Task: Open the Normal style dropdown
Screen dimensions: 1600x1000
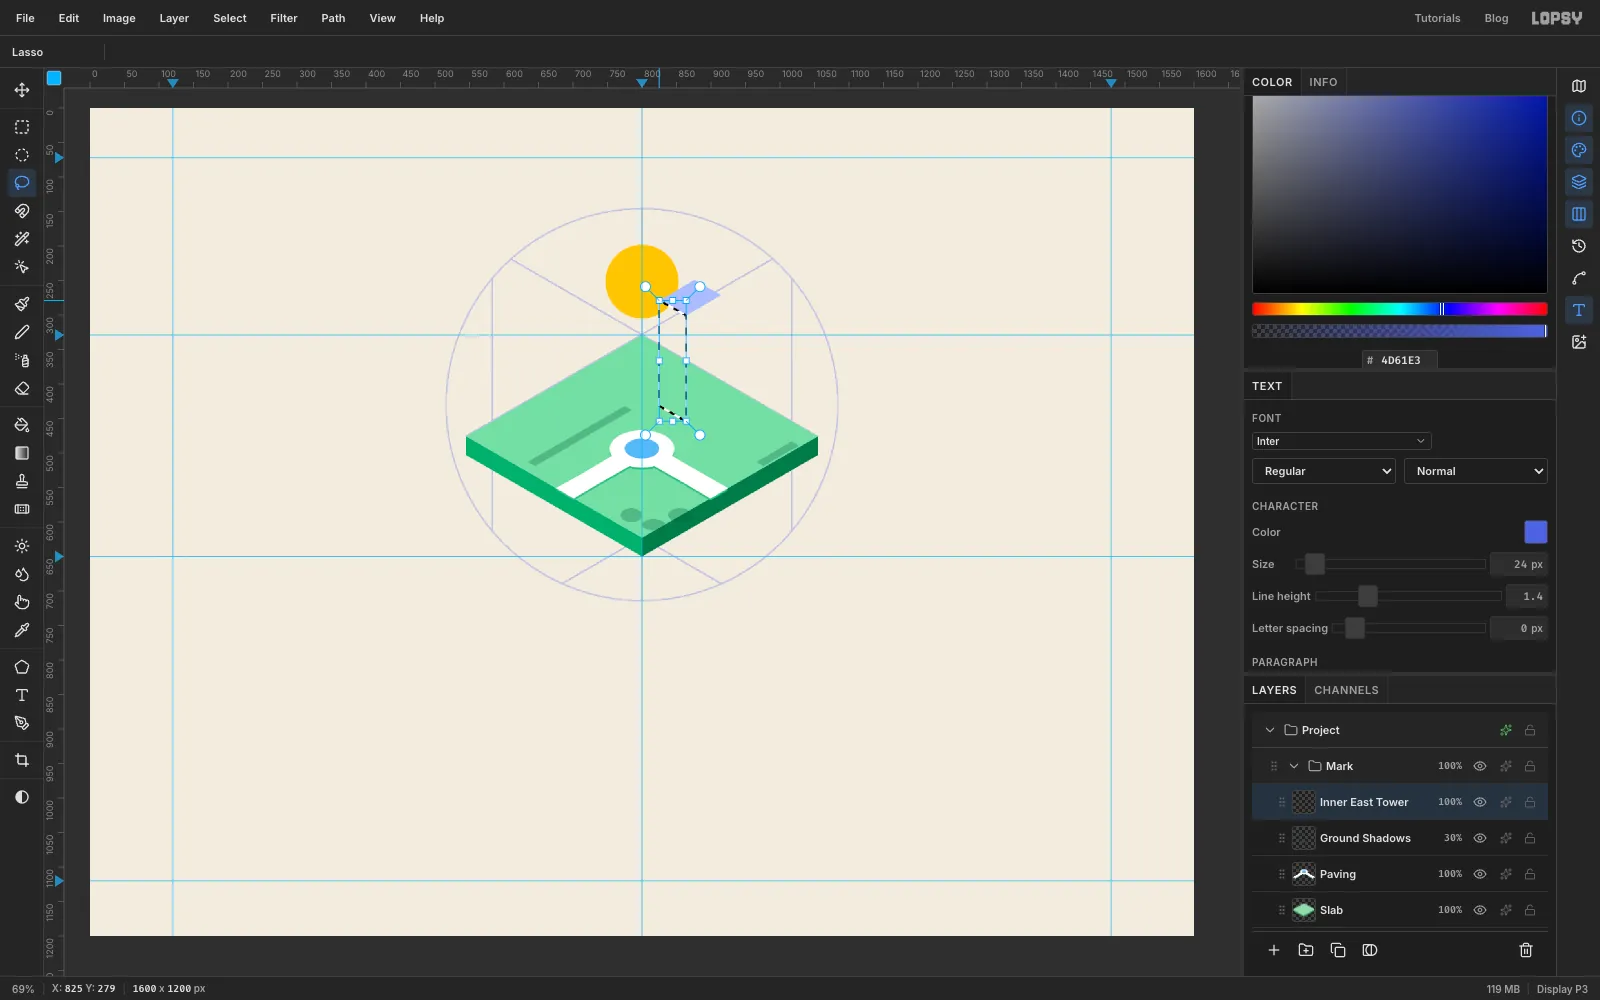Action: 1476,471
